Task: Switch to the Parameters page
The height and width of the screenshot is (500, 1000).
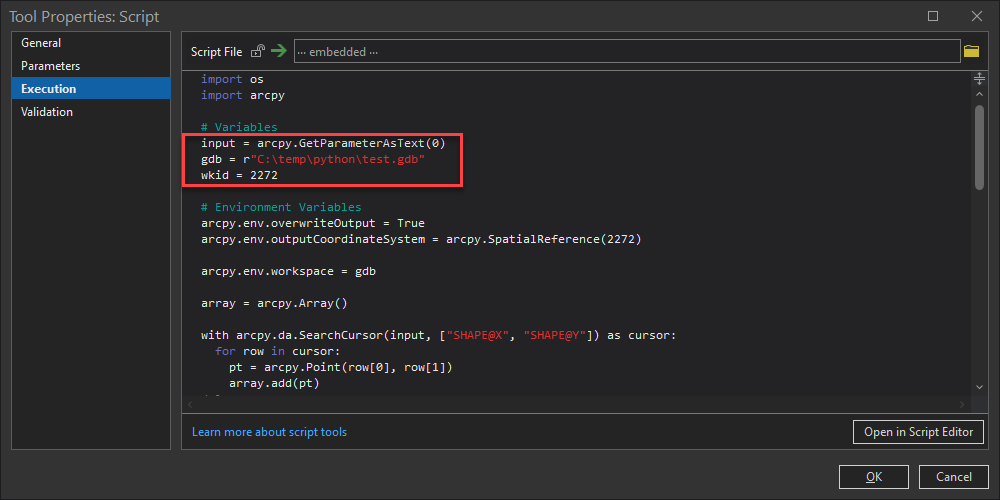Action: tap(50, 66)
